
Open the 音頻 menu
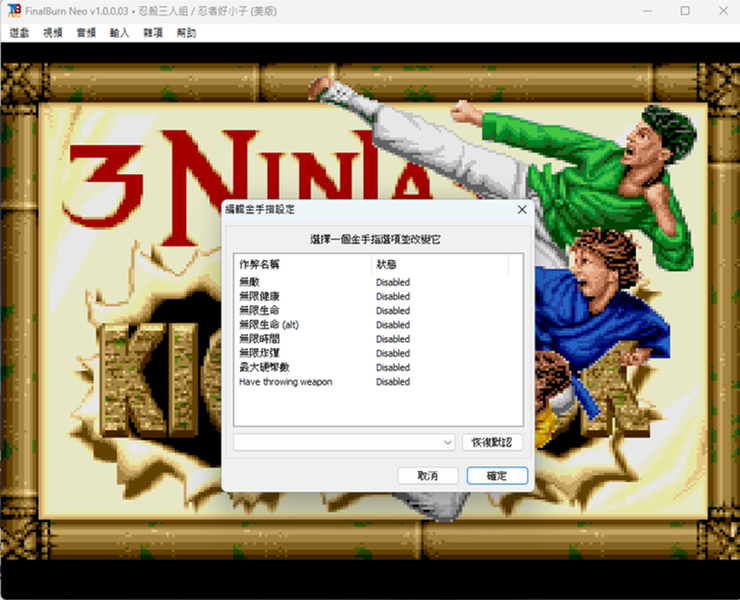(x=86, y=33)
